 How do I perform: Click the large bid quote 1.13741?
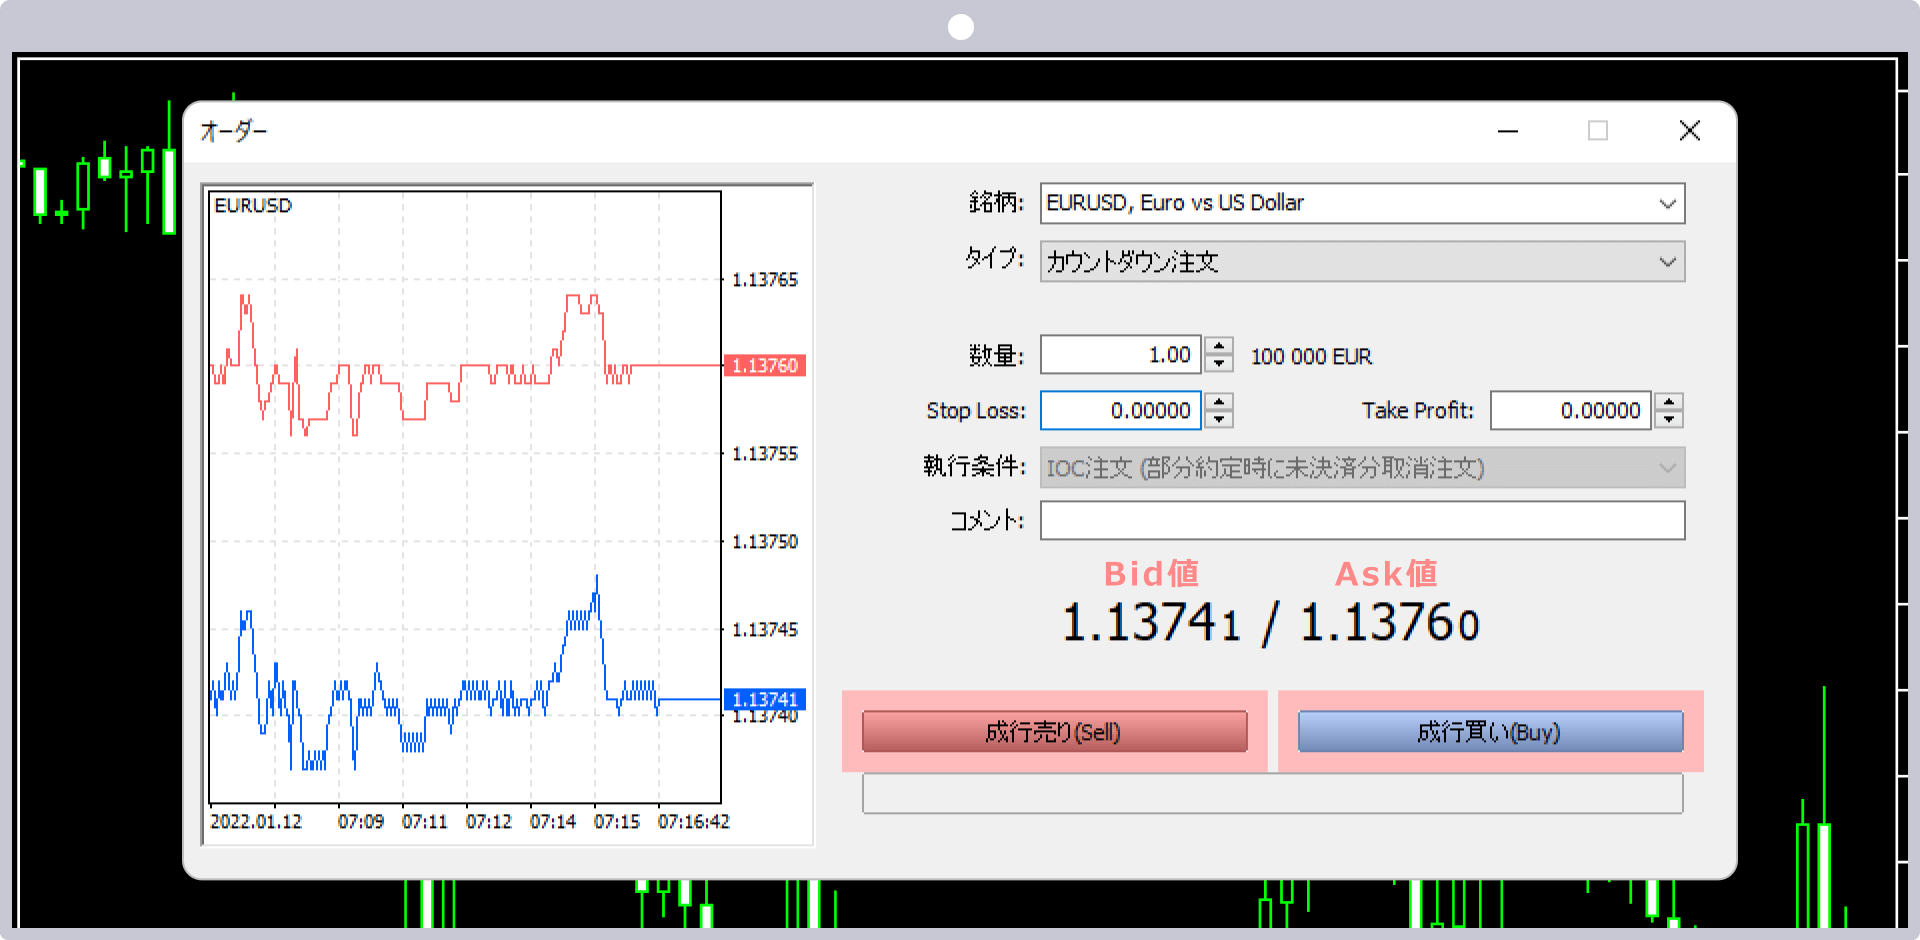tap(1151, 623)
